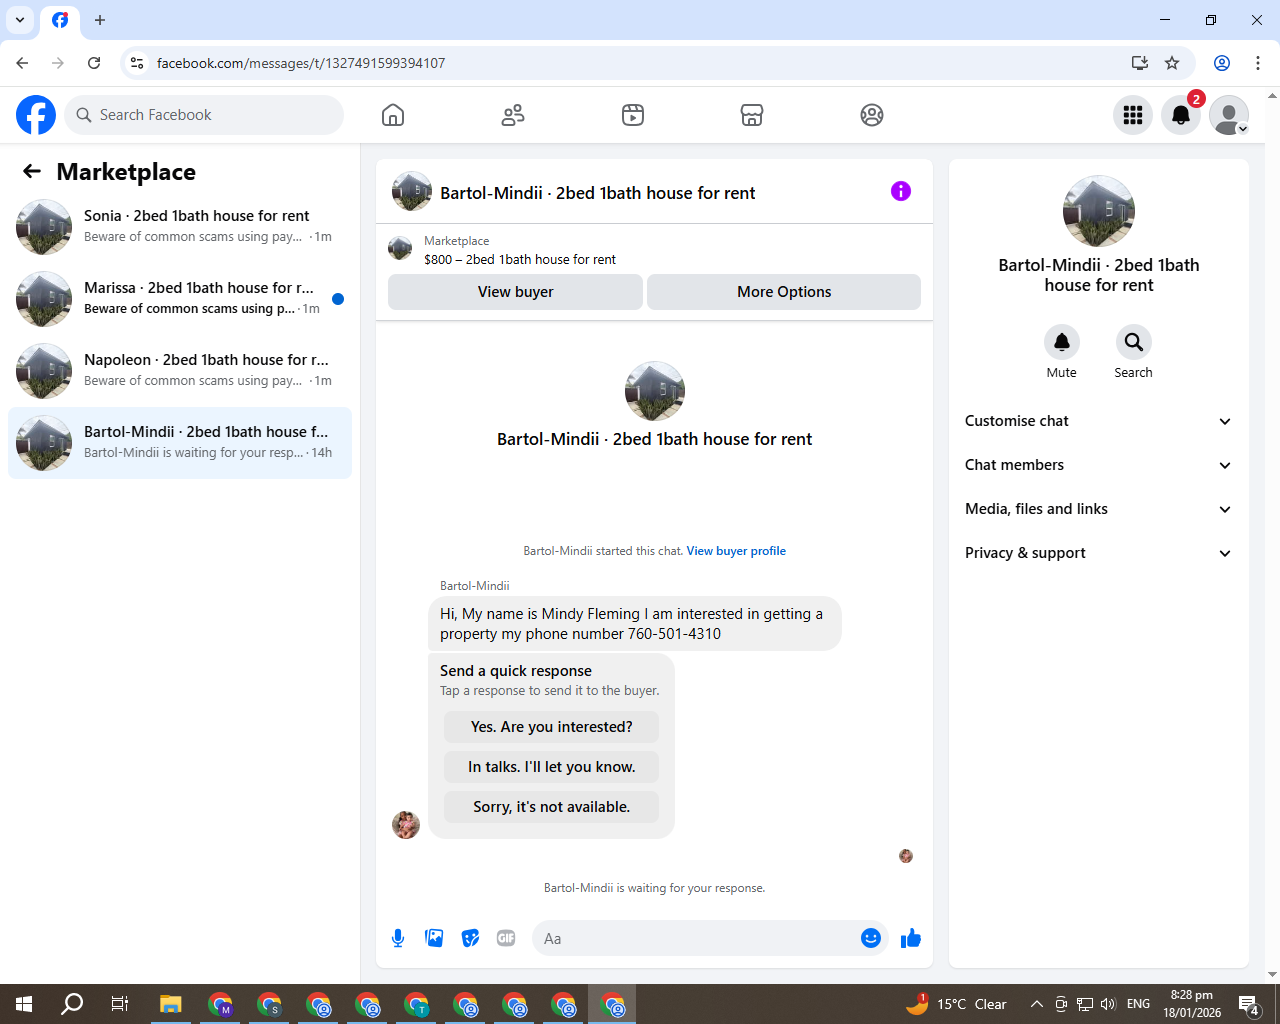This screenshot has width=1280, height=1024.
Task: Click Bartol-Mindii's avatar beside the message
Action: (x=406, y=825)
